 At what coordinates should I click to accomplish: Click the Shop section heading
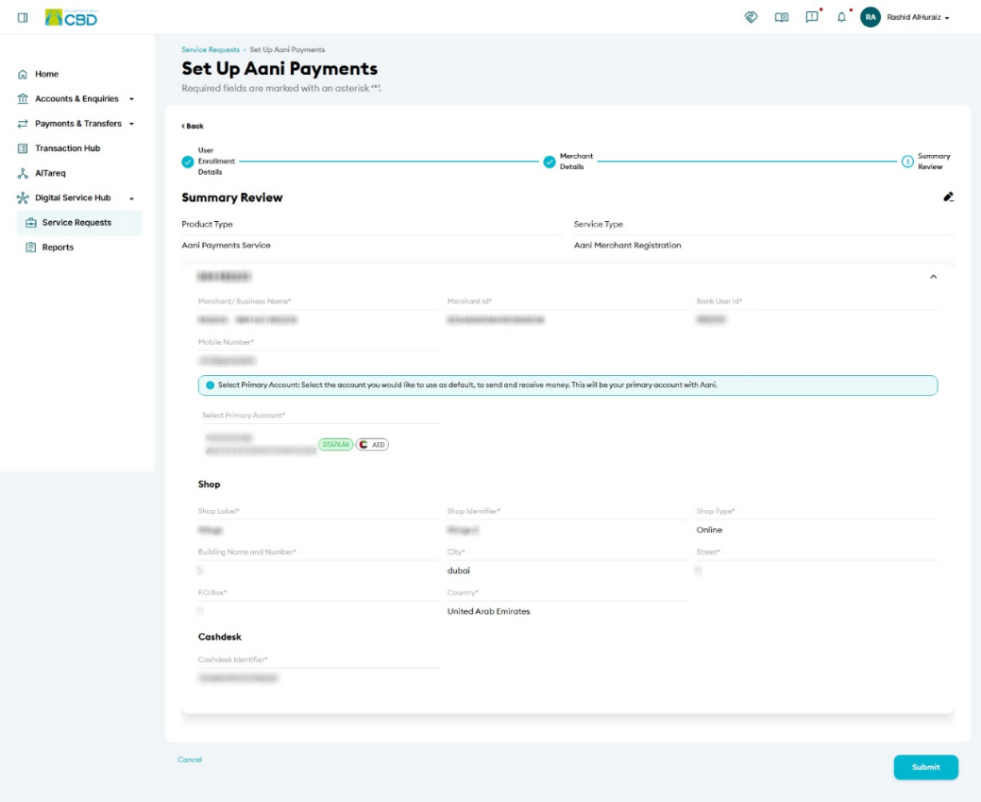point(209,484)
